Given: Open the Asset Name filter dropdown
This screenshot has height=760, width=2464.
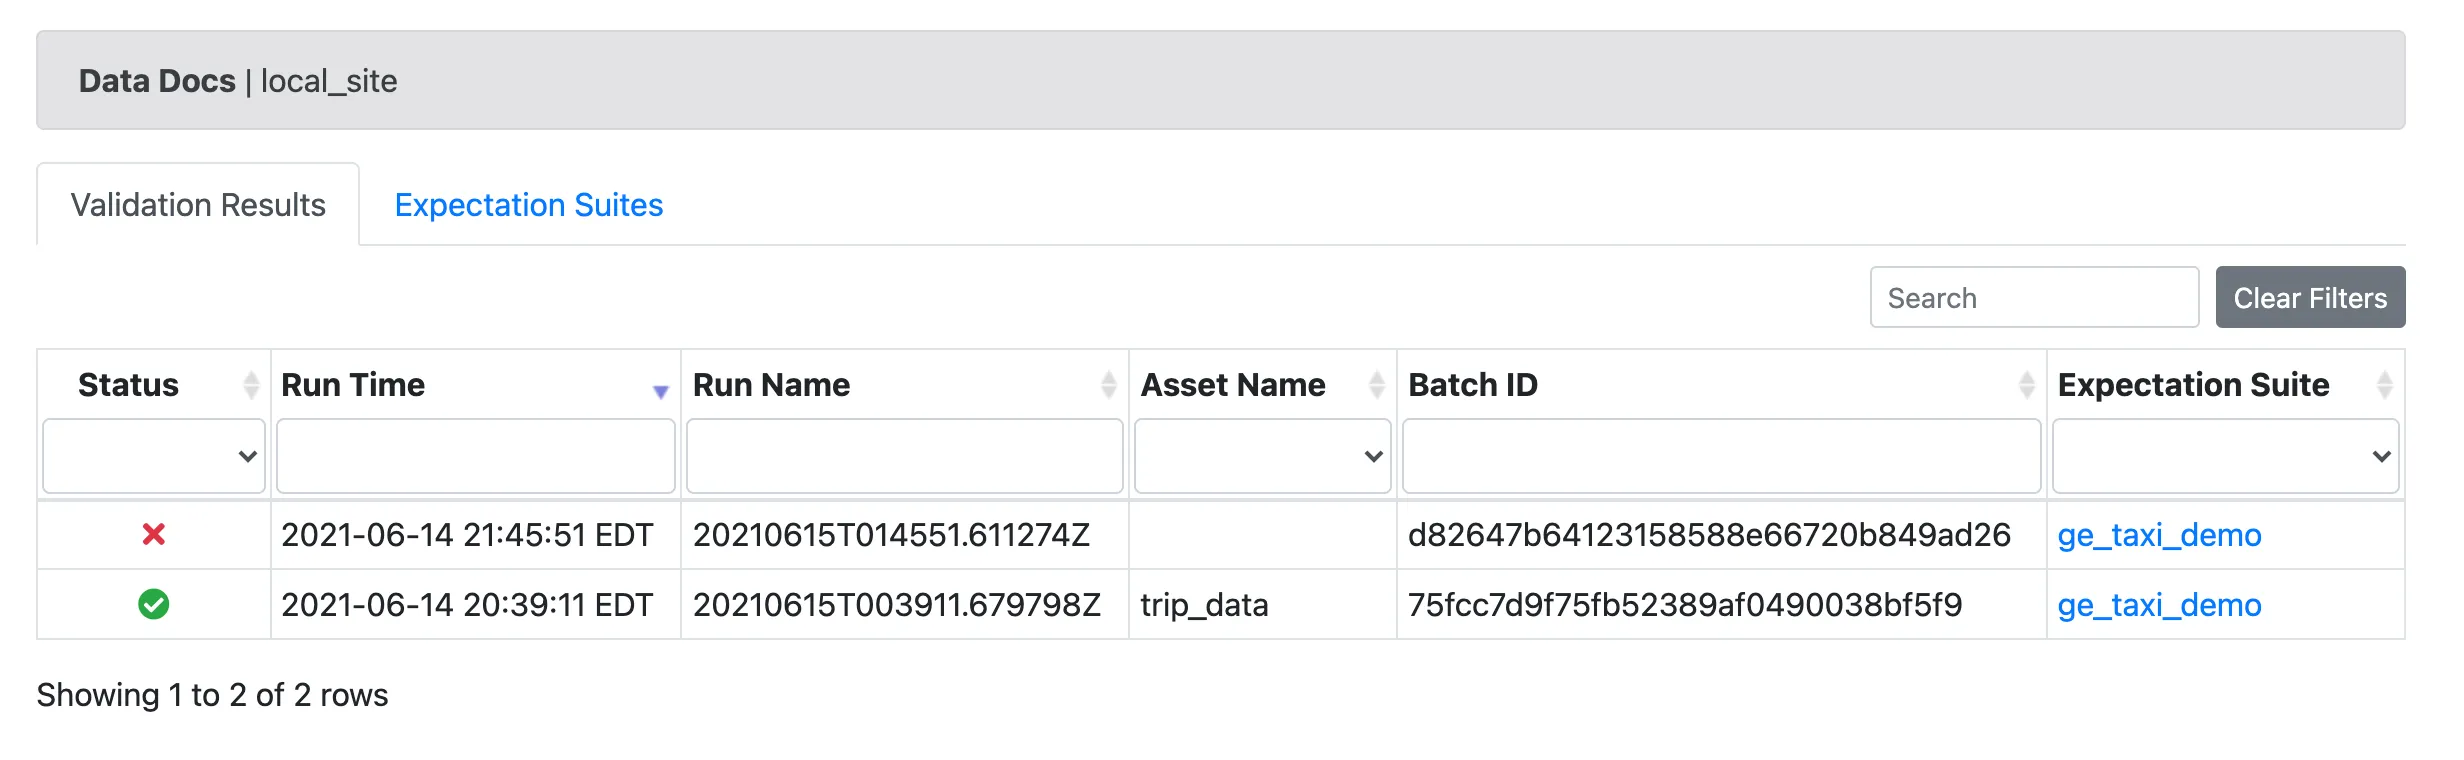Looking at the screenshot, I should [x=1262, y=456].
